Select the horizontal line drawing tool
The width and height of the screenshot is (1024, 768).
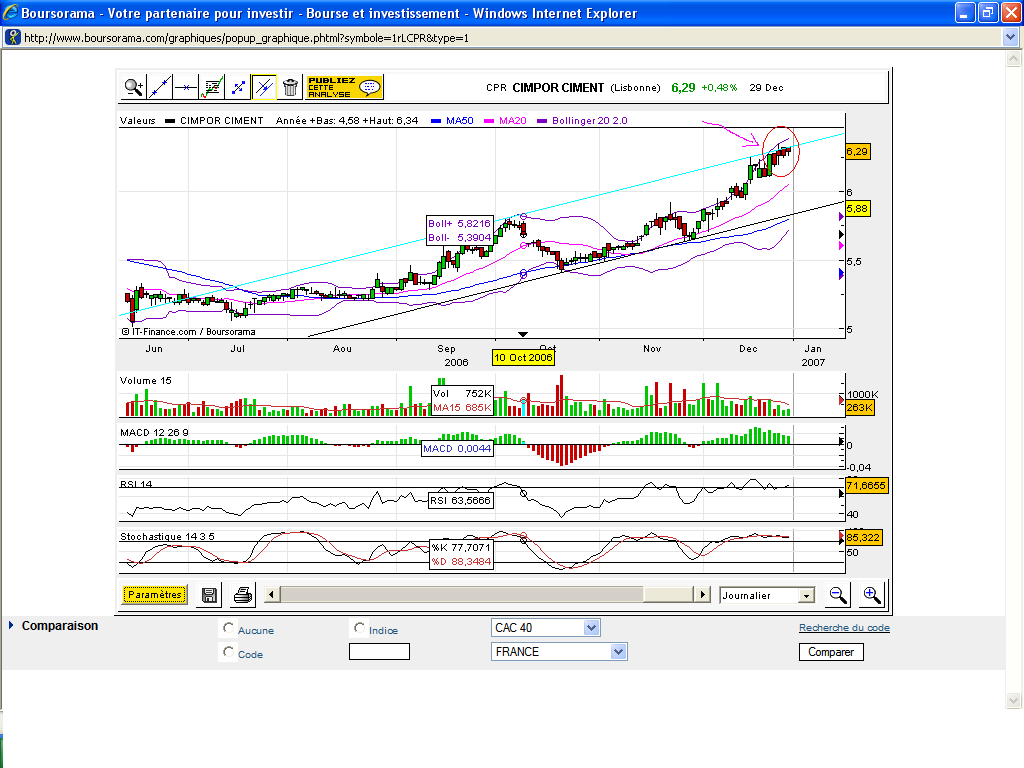[186, 87]
